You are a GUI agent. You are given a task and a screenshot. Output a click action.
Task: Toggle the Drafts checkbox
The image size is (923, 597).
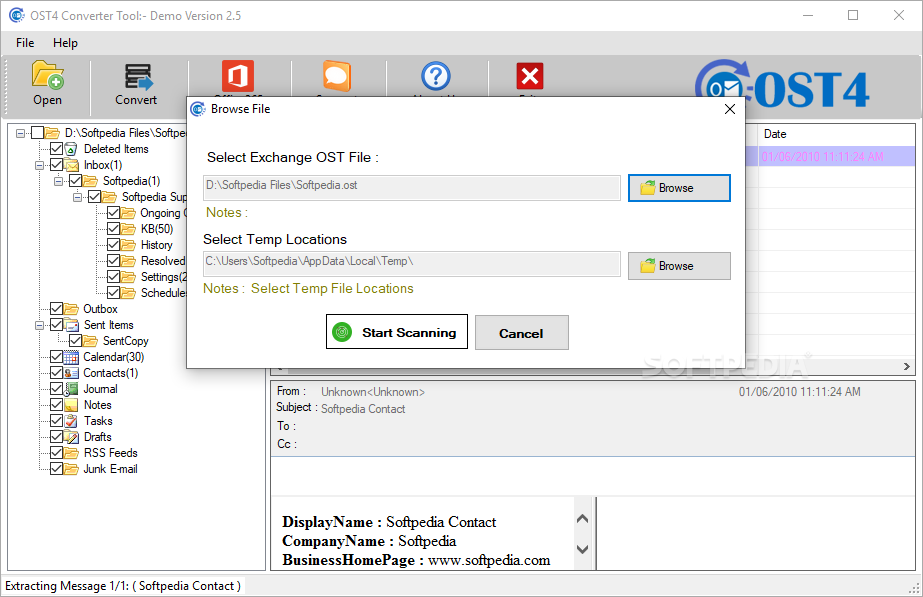coord(57,436)
